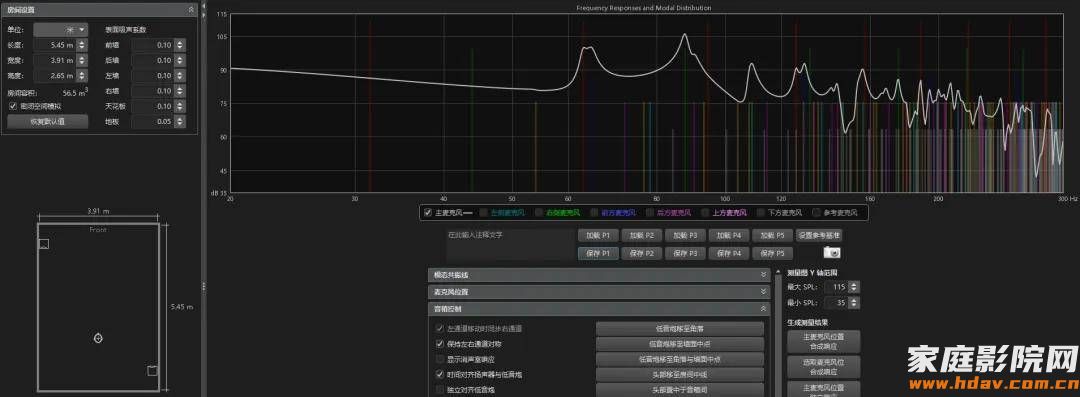Click 主麦克风位置 合成响应 button
Screen dimensions: 1080x397
click(823, 341)
